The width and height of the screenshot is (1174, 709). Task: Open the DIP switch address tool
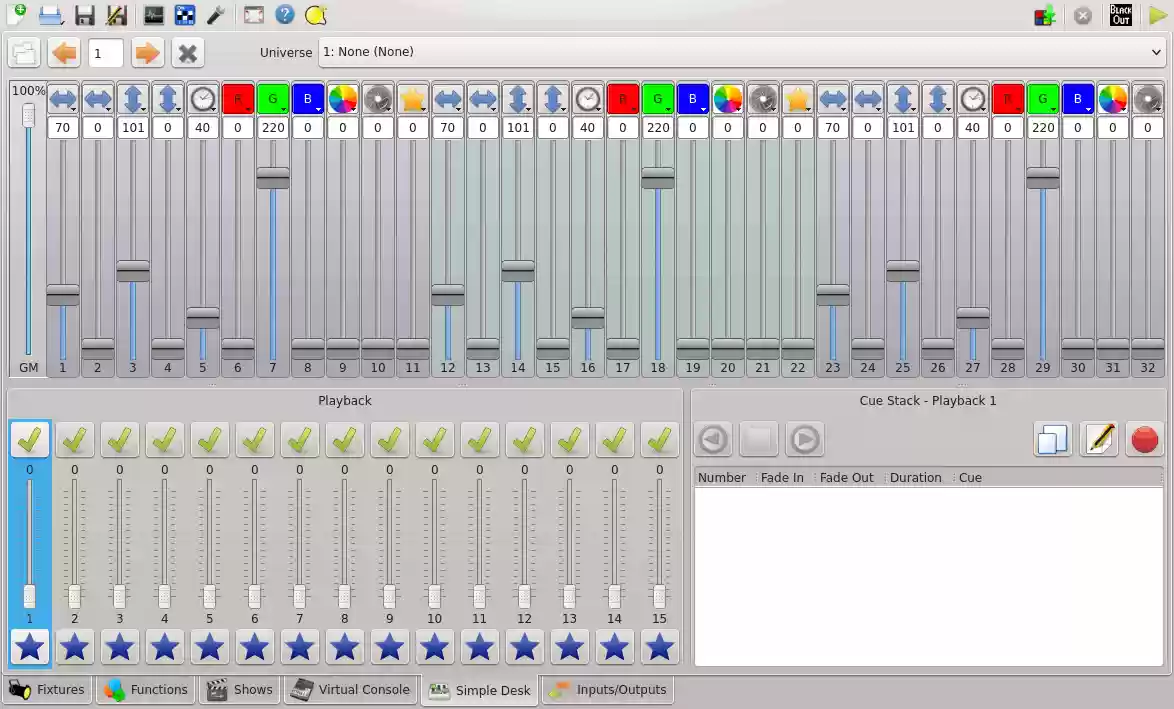[185, 15]
